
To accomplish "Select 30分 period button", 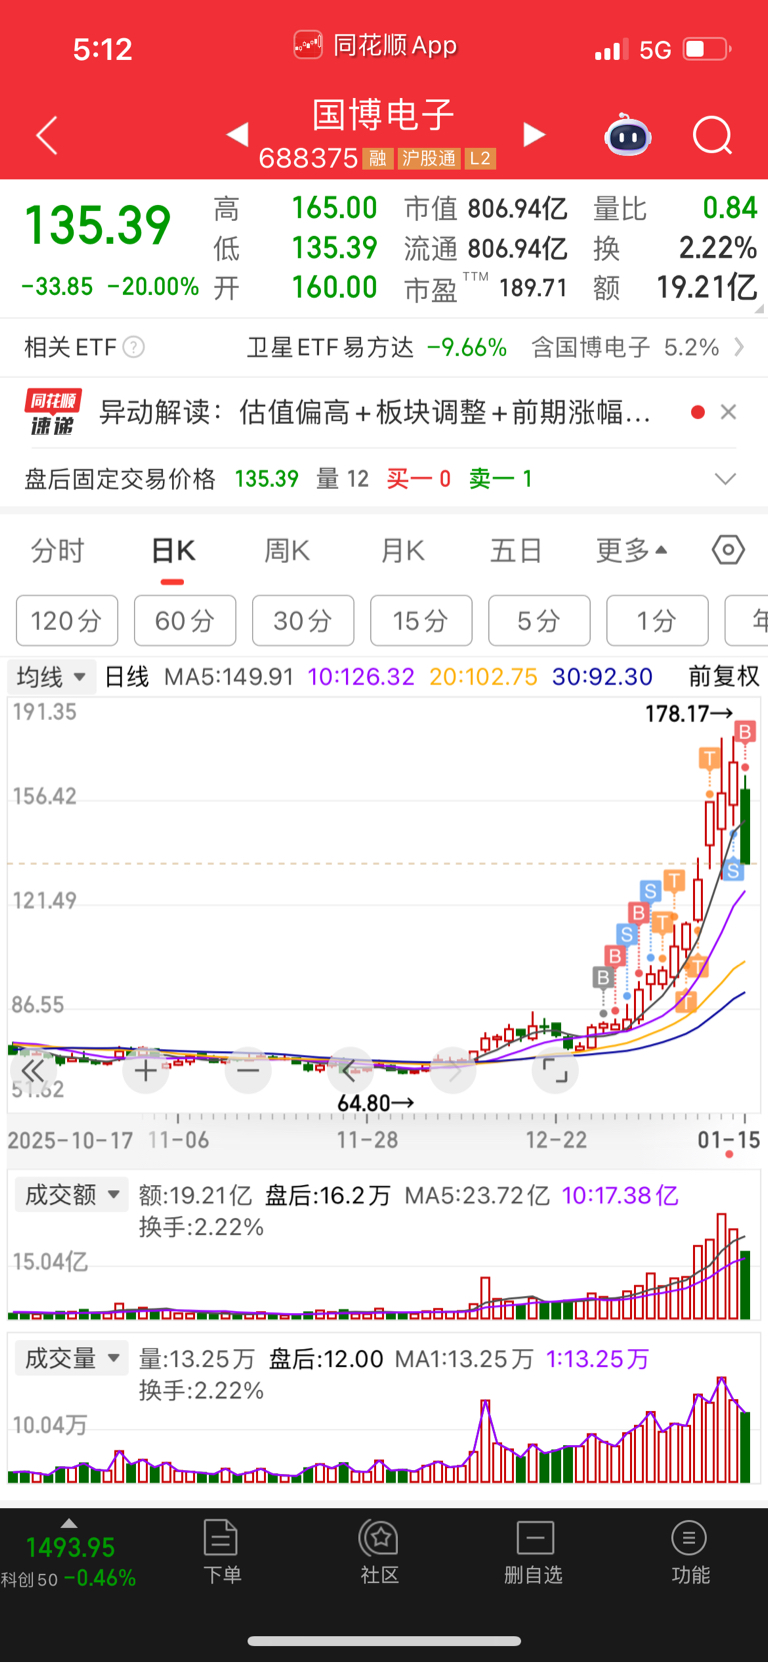I will point(303,621).
